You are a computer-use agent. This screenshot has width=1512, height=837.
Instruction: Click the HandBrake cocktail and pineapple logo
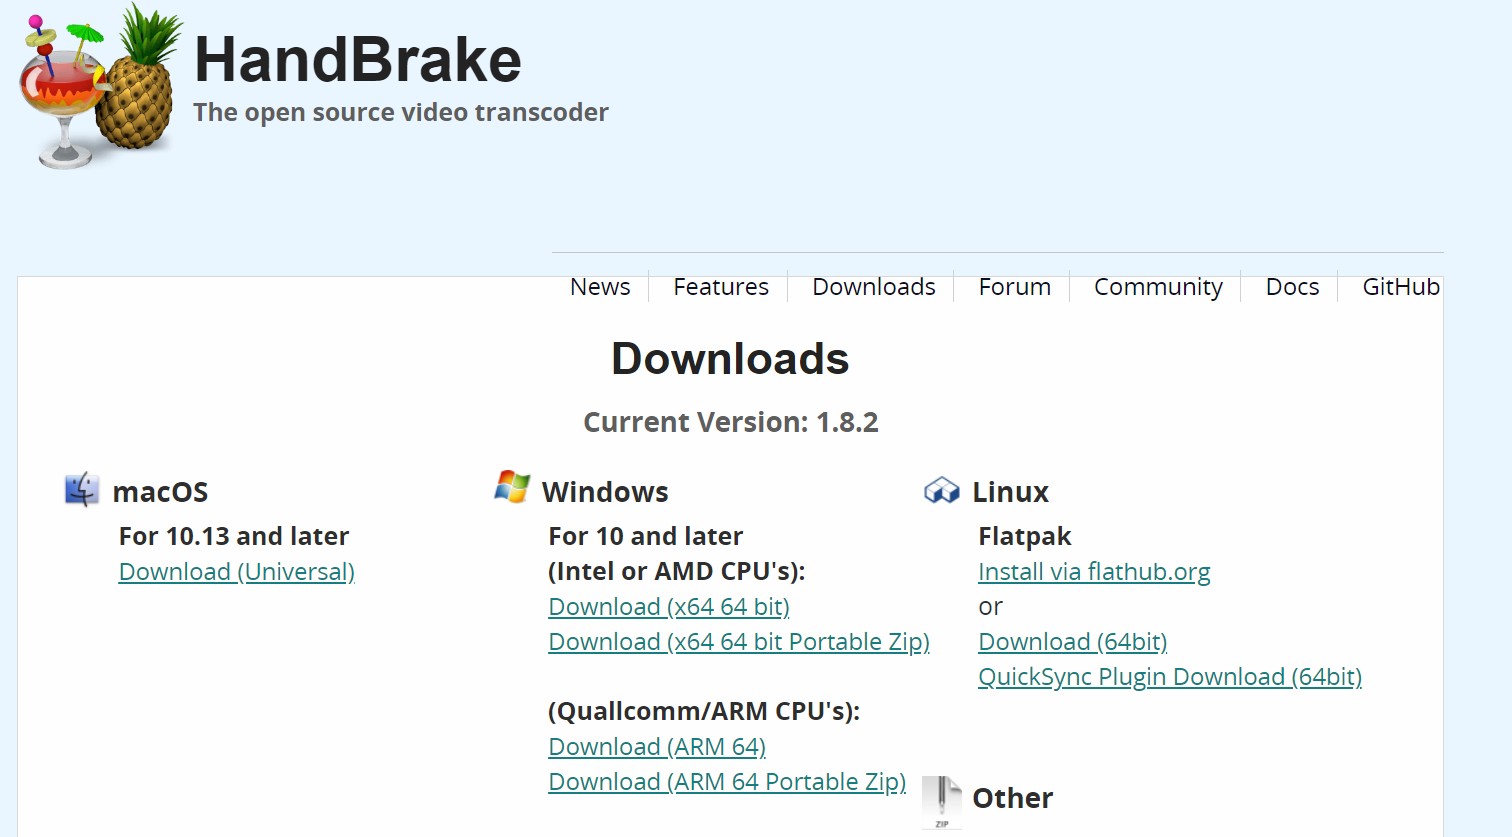(101, 86)
